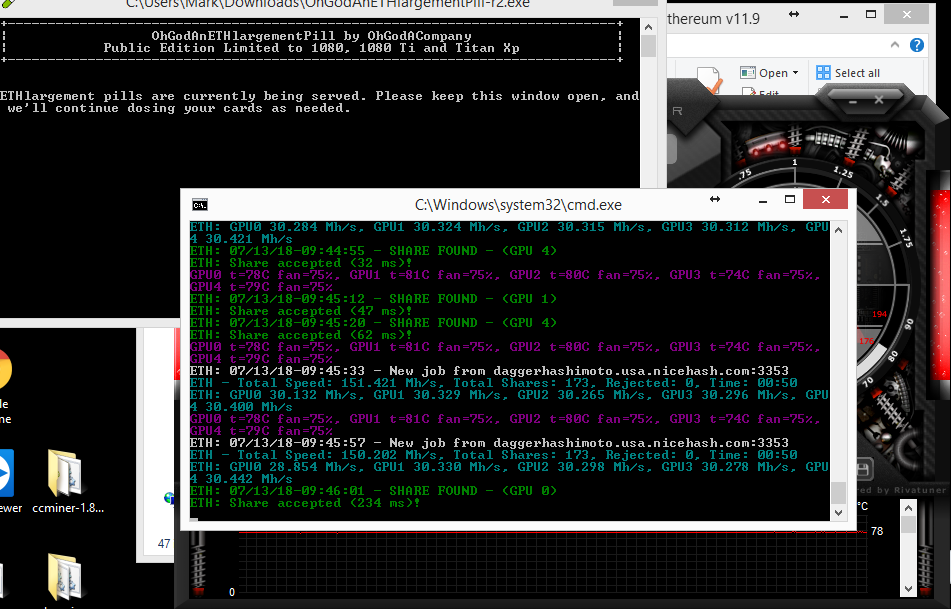Click 09:44:55 SHARE FOUND (GPU 4) line

(x=373, y=251)
